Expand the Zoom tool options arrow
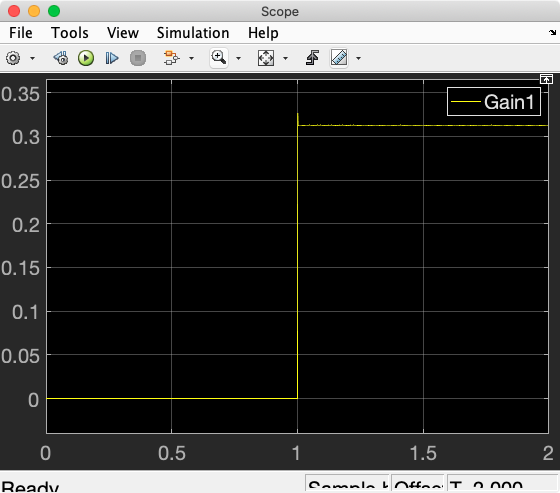 tap(239, 58)
